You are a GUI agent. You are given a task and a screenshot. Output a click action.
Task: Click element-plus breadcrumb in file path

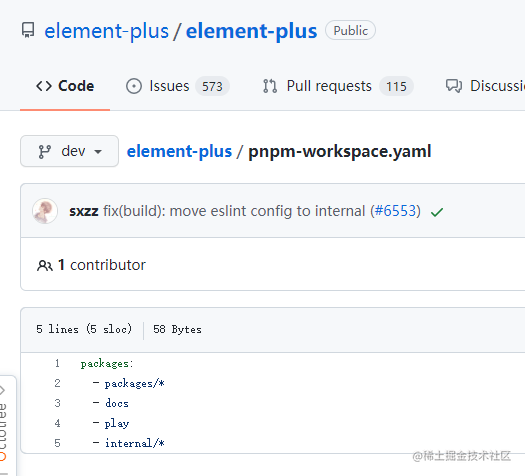tap(179, 151)
